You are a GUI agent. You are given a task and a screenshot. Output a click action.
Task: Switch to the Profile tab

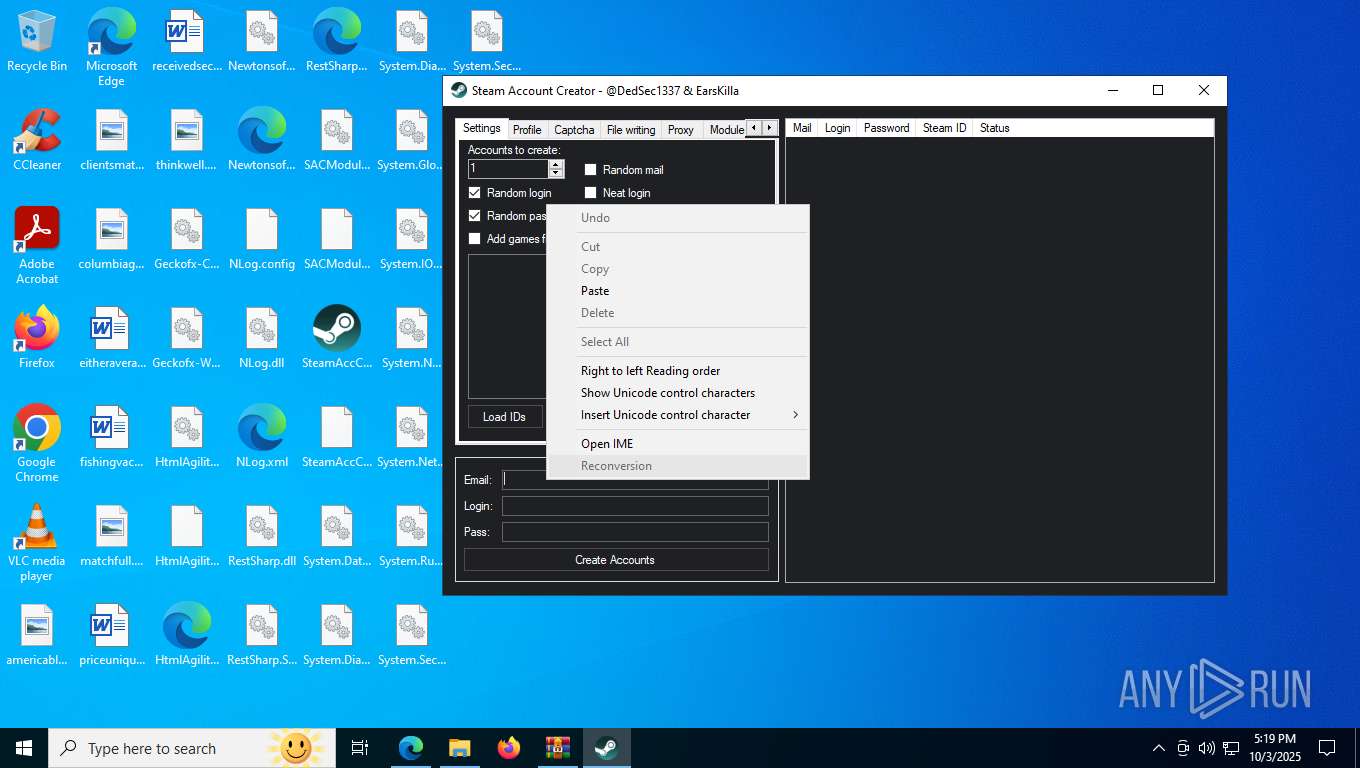click(x=527, y=130)
